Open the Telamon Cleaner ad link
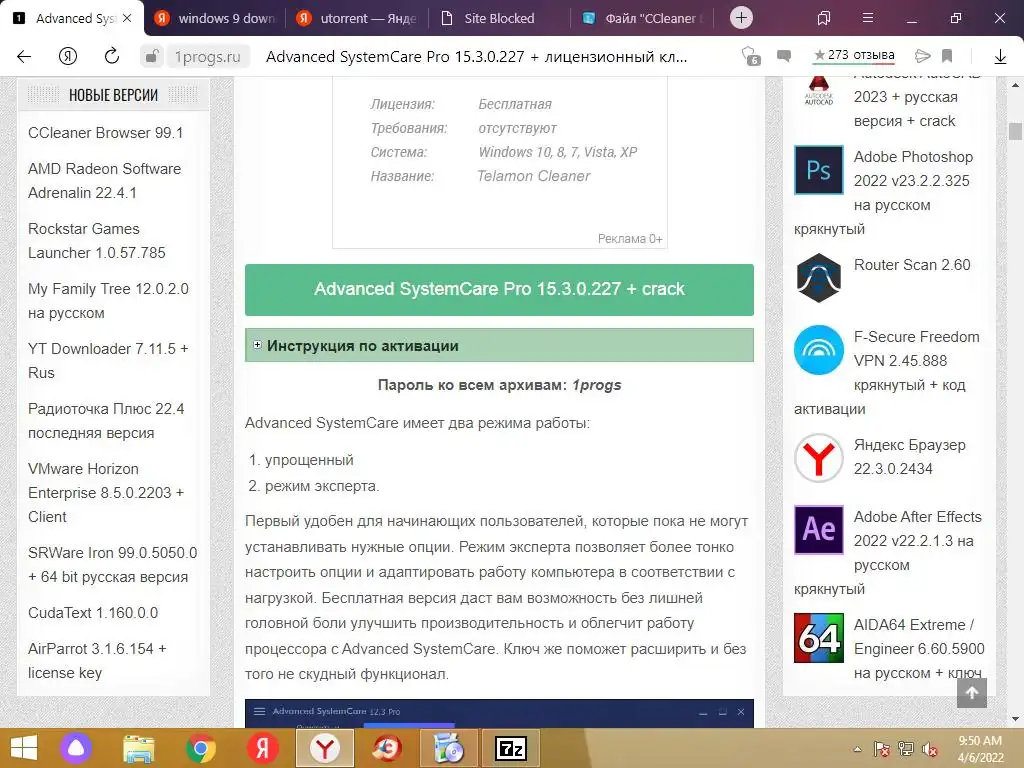Image resolution: width=1024 pixels, height=768 pixels. click(533, 176)
